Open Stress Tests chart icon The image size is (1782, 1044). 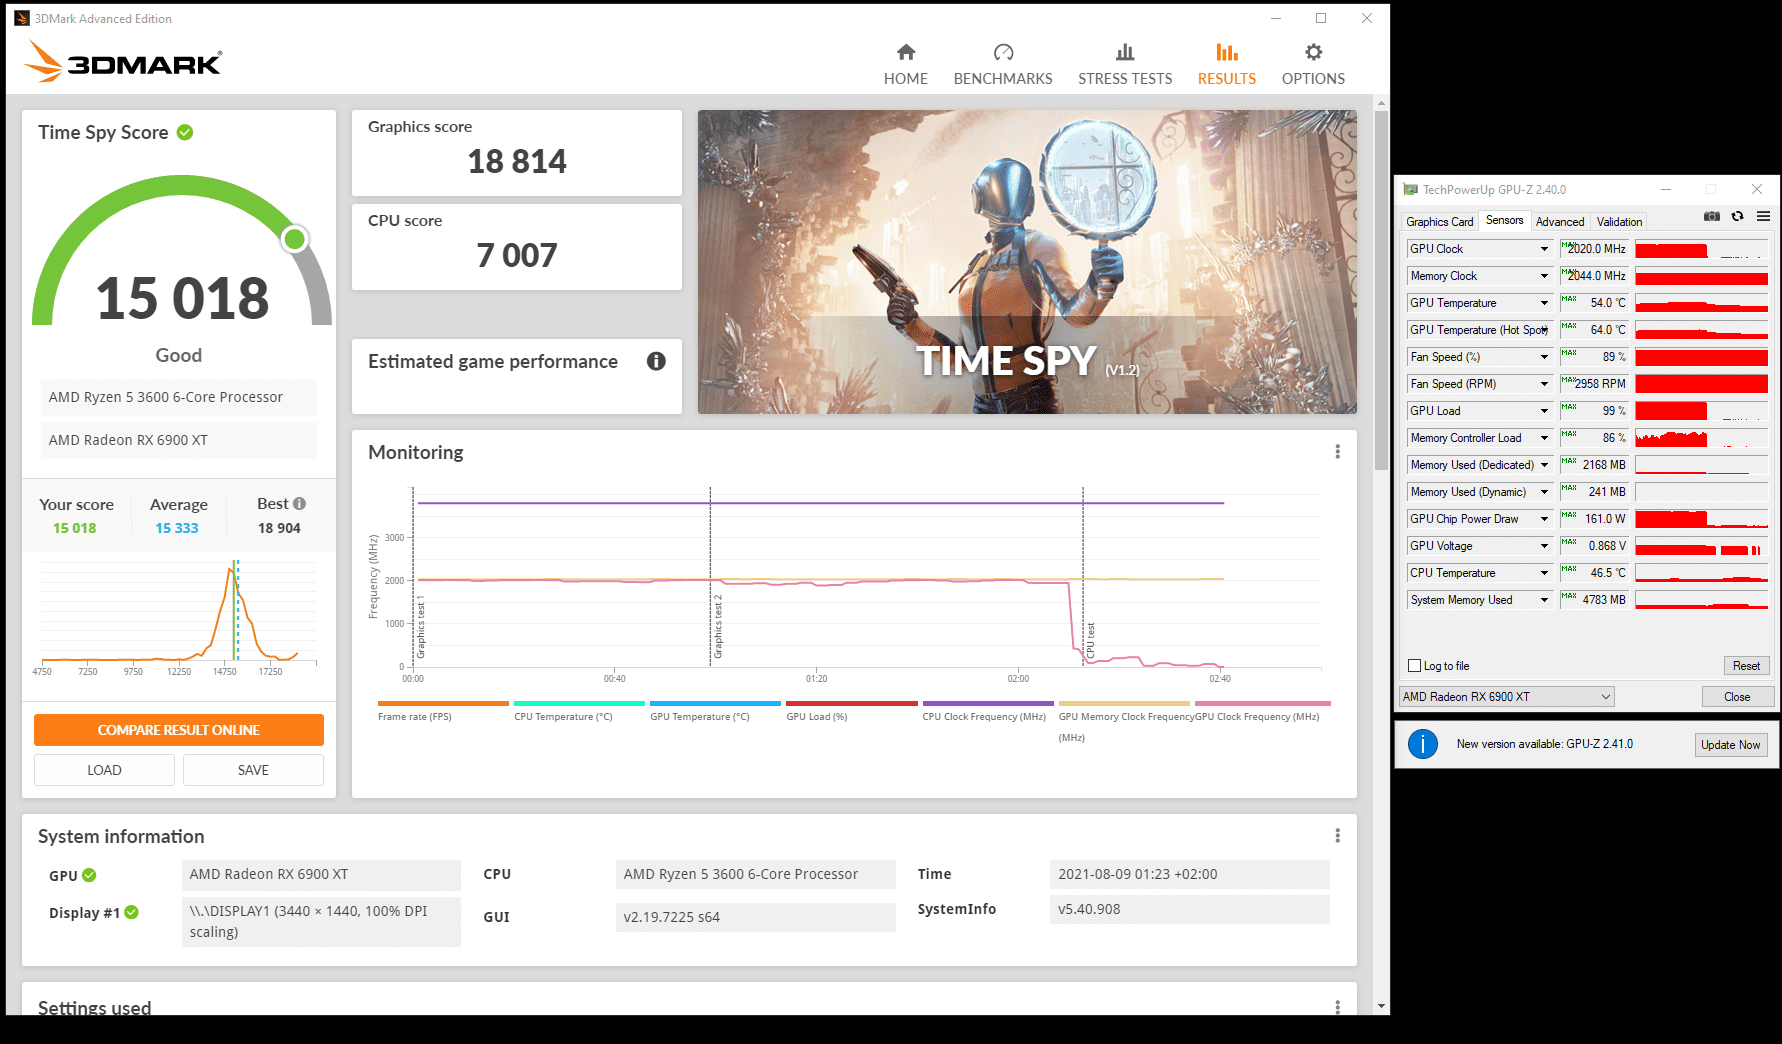coord(1125,52)
